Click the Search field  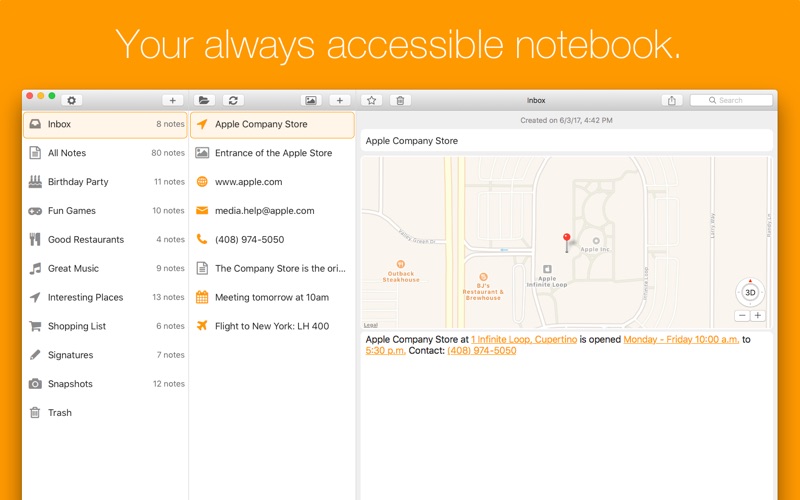(x=732, y=100)
